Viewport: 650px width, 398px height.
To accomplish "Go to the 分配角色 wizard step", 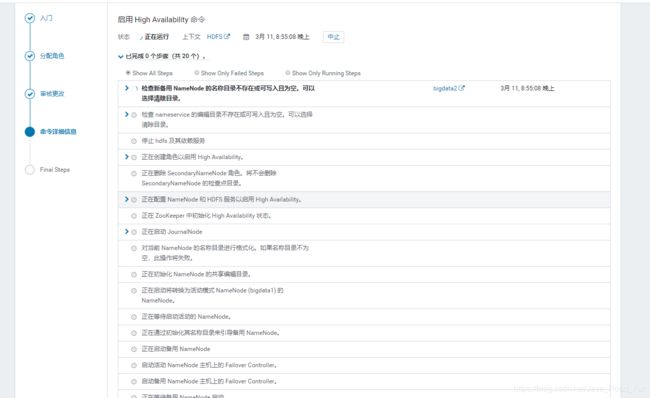I will 52,56.
